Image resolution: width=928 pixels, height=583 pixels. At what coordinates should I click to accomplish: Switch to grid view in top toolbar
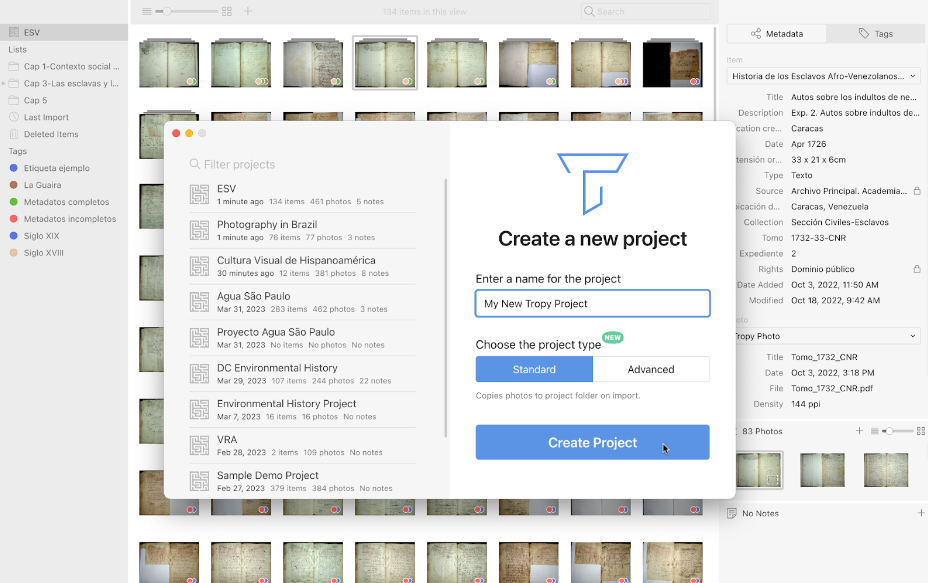pos(227,12)
